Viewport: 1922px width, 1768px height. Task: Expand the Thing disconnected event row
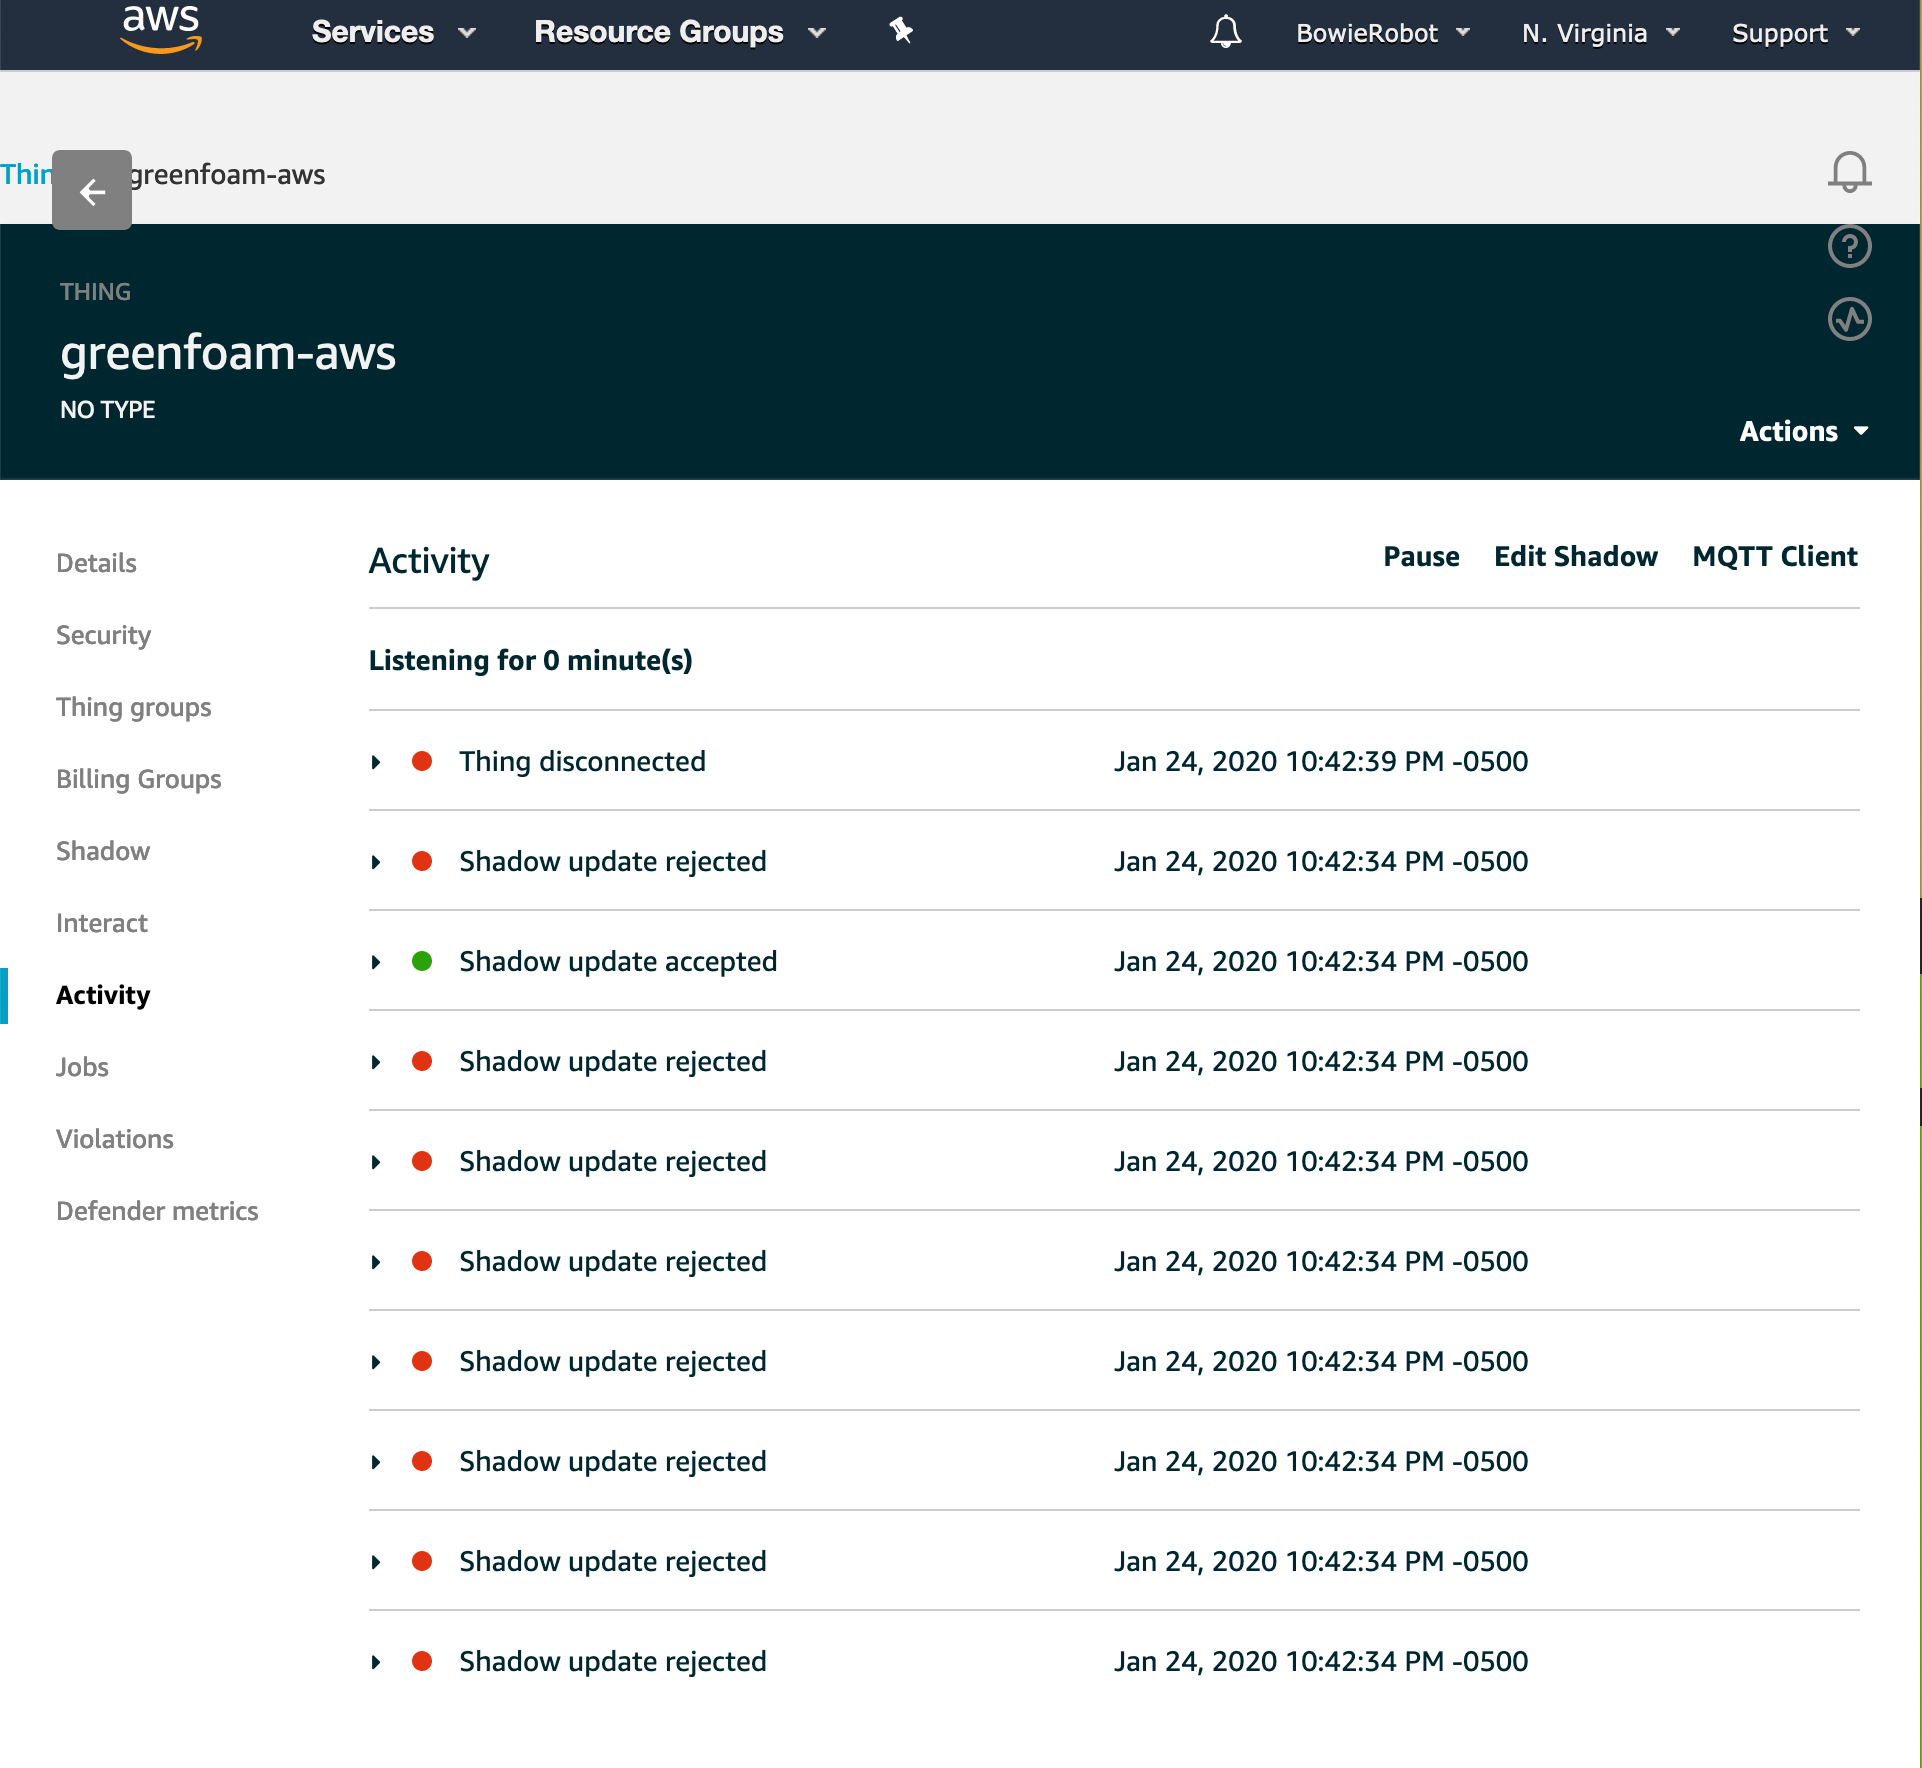click(x=376, y=762)
